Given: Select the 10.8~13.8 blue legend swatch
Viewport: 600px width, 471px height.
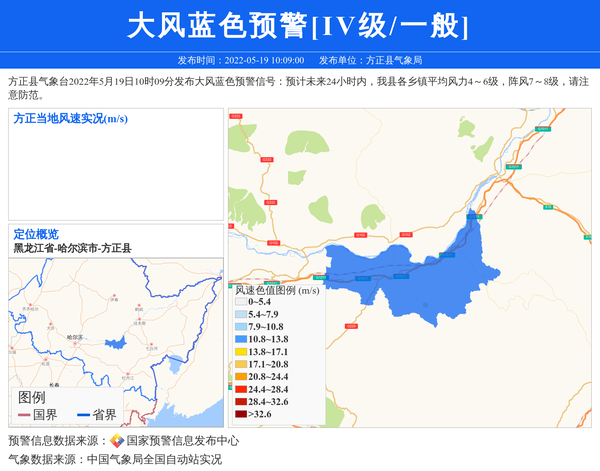Looking at the screenshot, I should point(240,340).
